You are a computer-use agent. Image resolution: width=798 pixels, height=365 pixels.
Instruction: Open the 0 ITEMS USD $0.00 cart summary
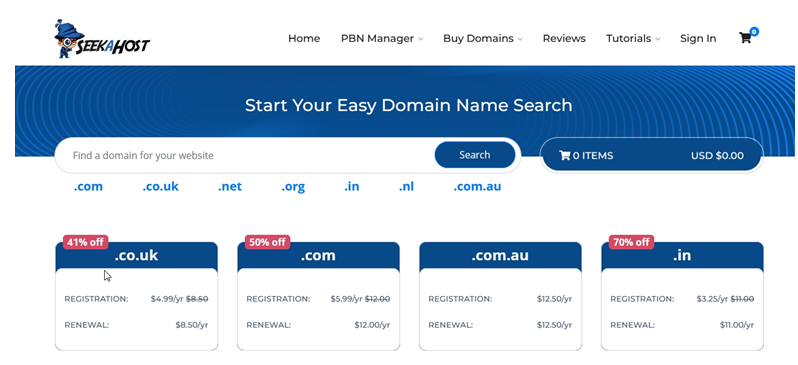click(651, 155)
